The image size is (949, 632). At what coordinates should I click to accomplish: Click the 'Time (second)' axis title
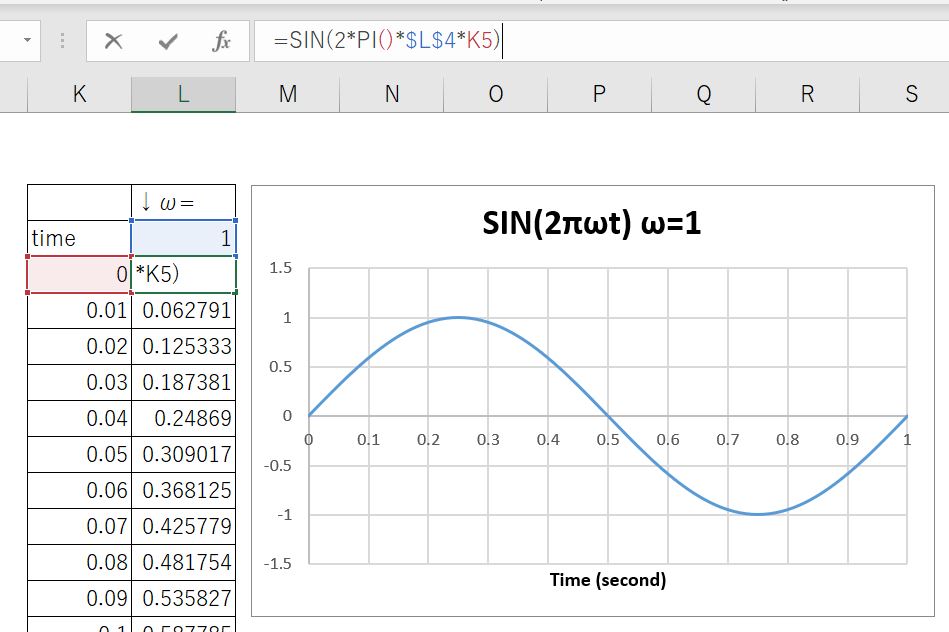click(x=608, y=580)
